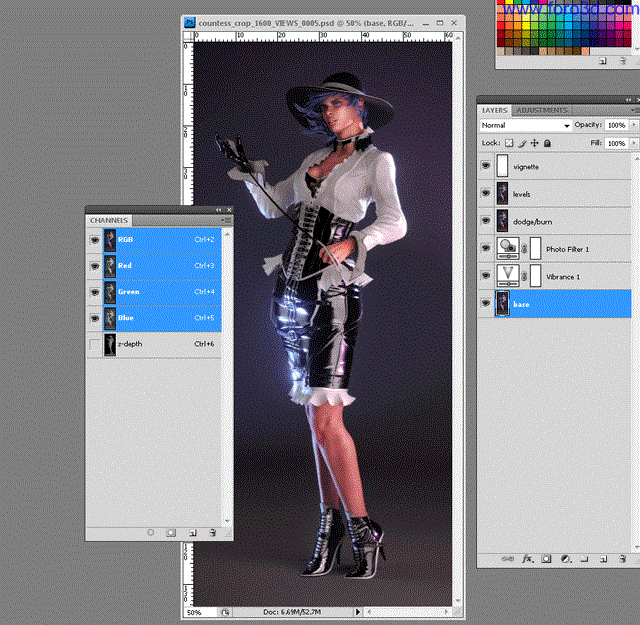Create new fill or adjustment layer icon
Screen dimensions: 640x625
[x=566, y=559]
